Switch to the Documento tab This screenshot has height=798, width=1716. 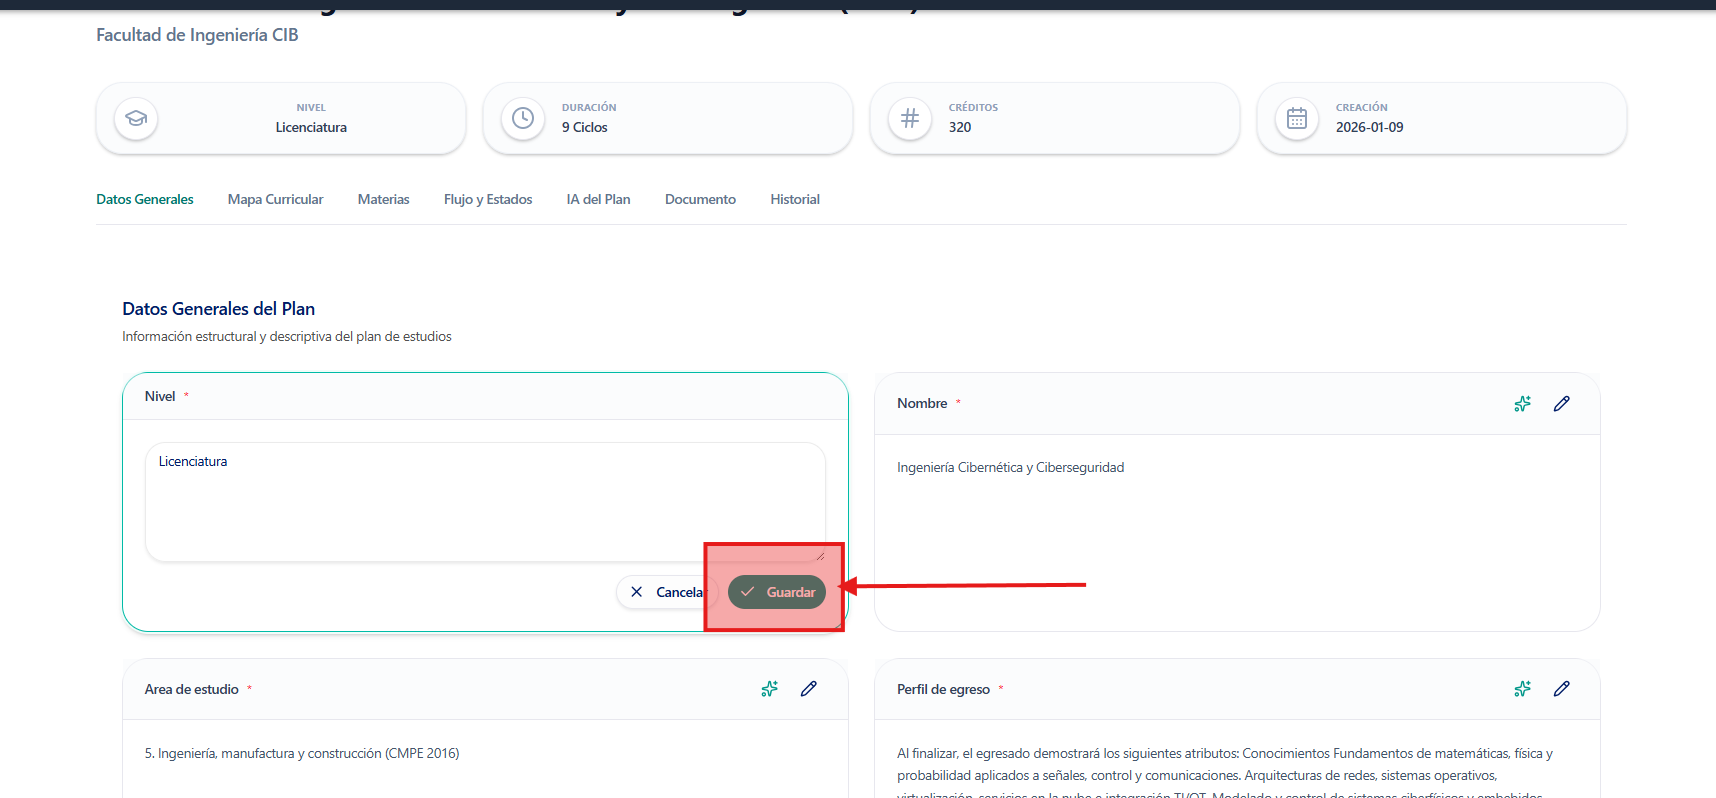pos(700,199)
